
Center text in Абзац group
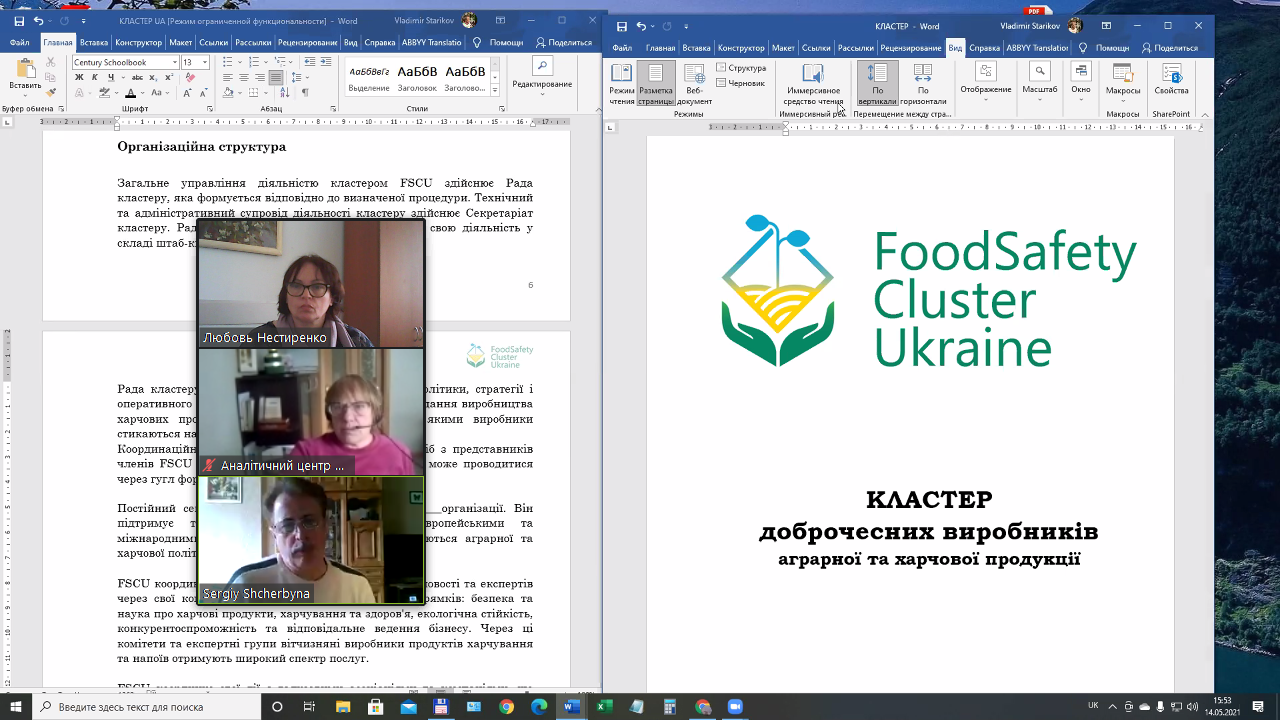[244, 77]
